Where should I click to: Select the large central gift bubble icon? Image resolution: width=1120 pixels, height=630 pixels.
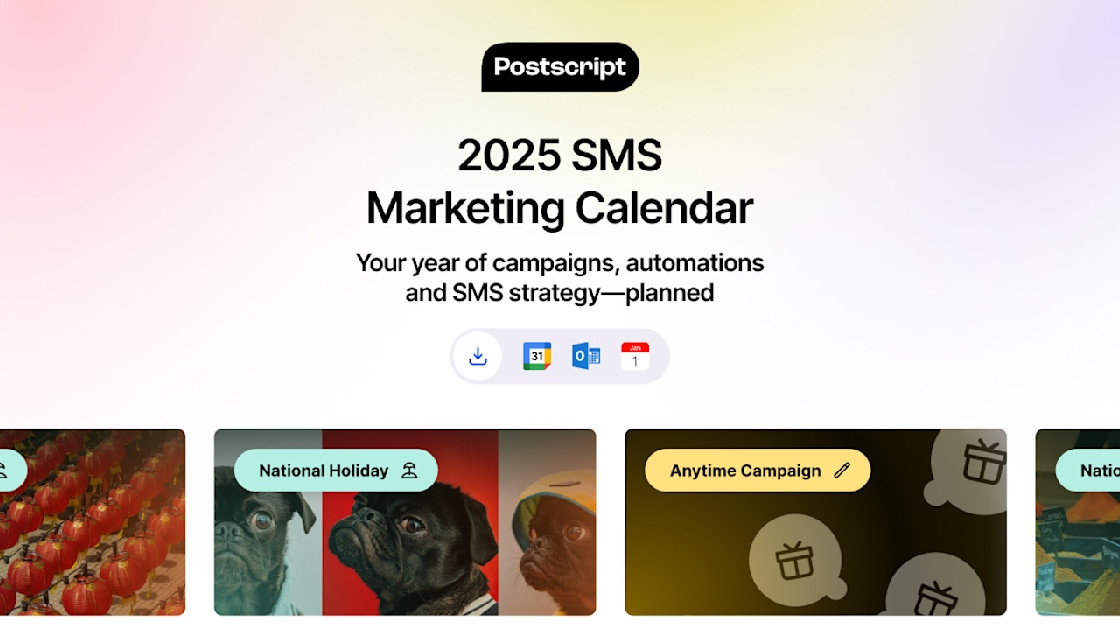796,559
